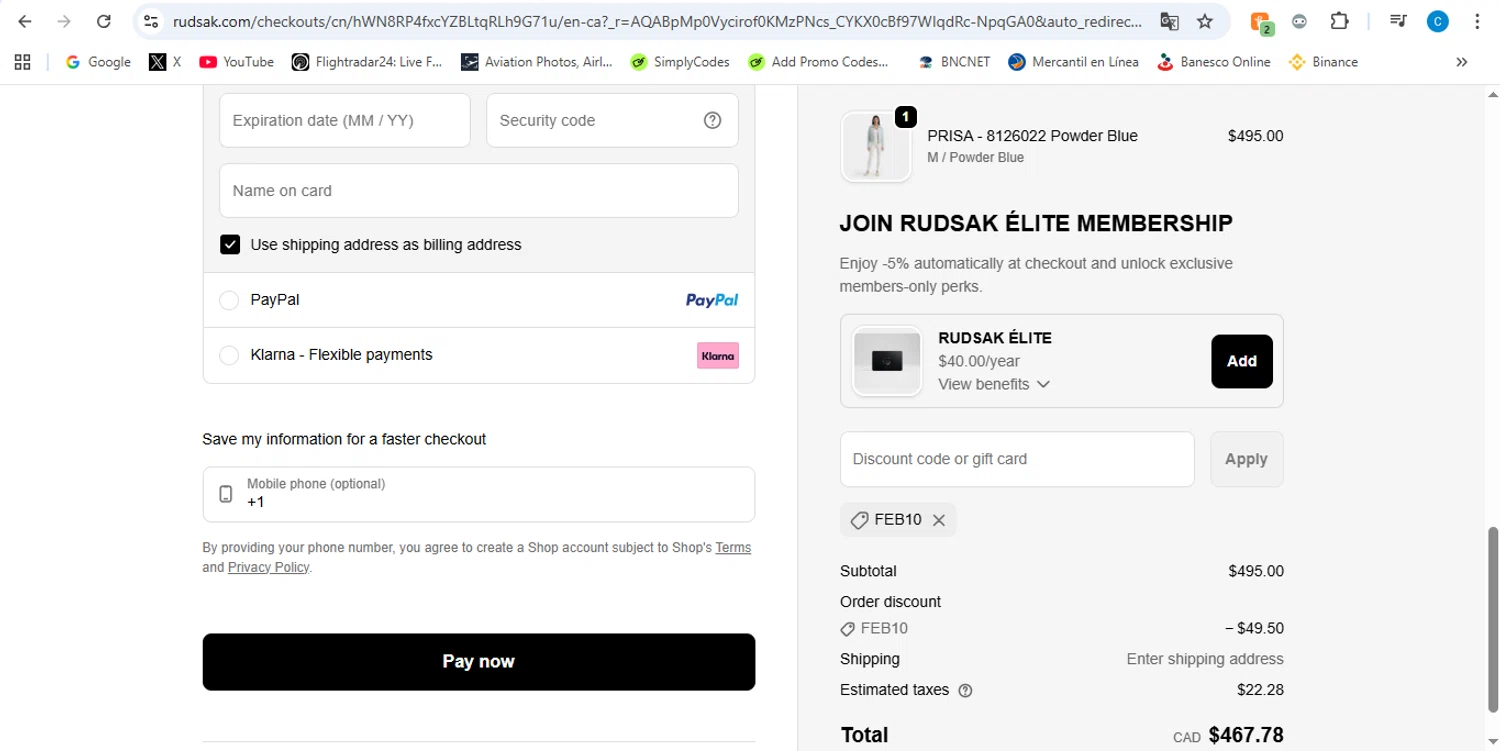The image size is (1500, 751).
Task: Remove the FEB10 discount code
Action: pos(938,520)
